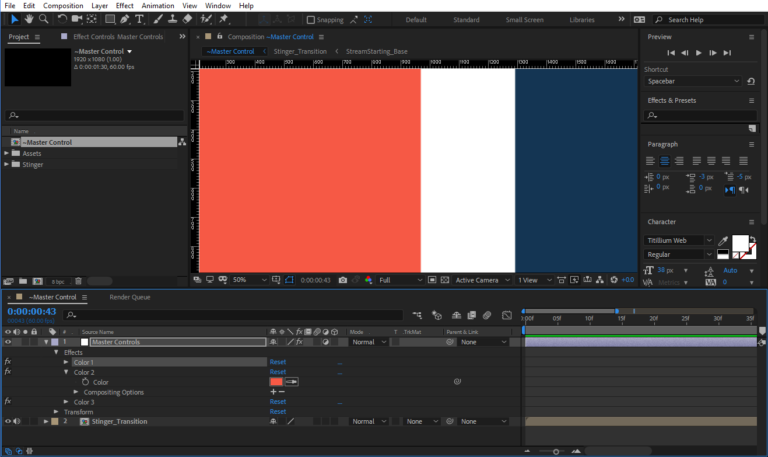Enable the Snapping checkbox
Screen dimensions: 768x457
click(310, 19)
